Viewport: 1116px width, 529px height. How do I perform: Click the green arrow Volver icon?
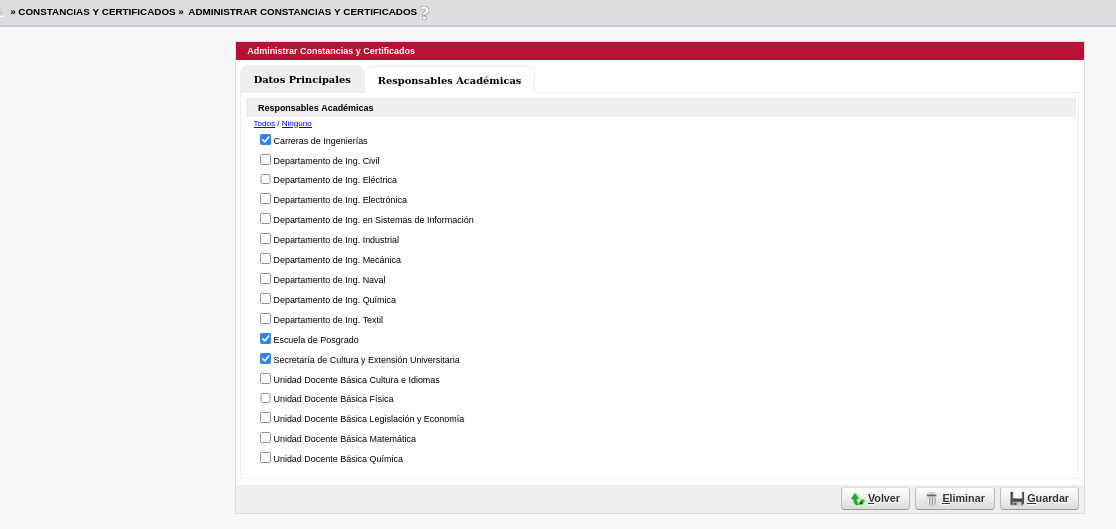click(x=858, y=499)
